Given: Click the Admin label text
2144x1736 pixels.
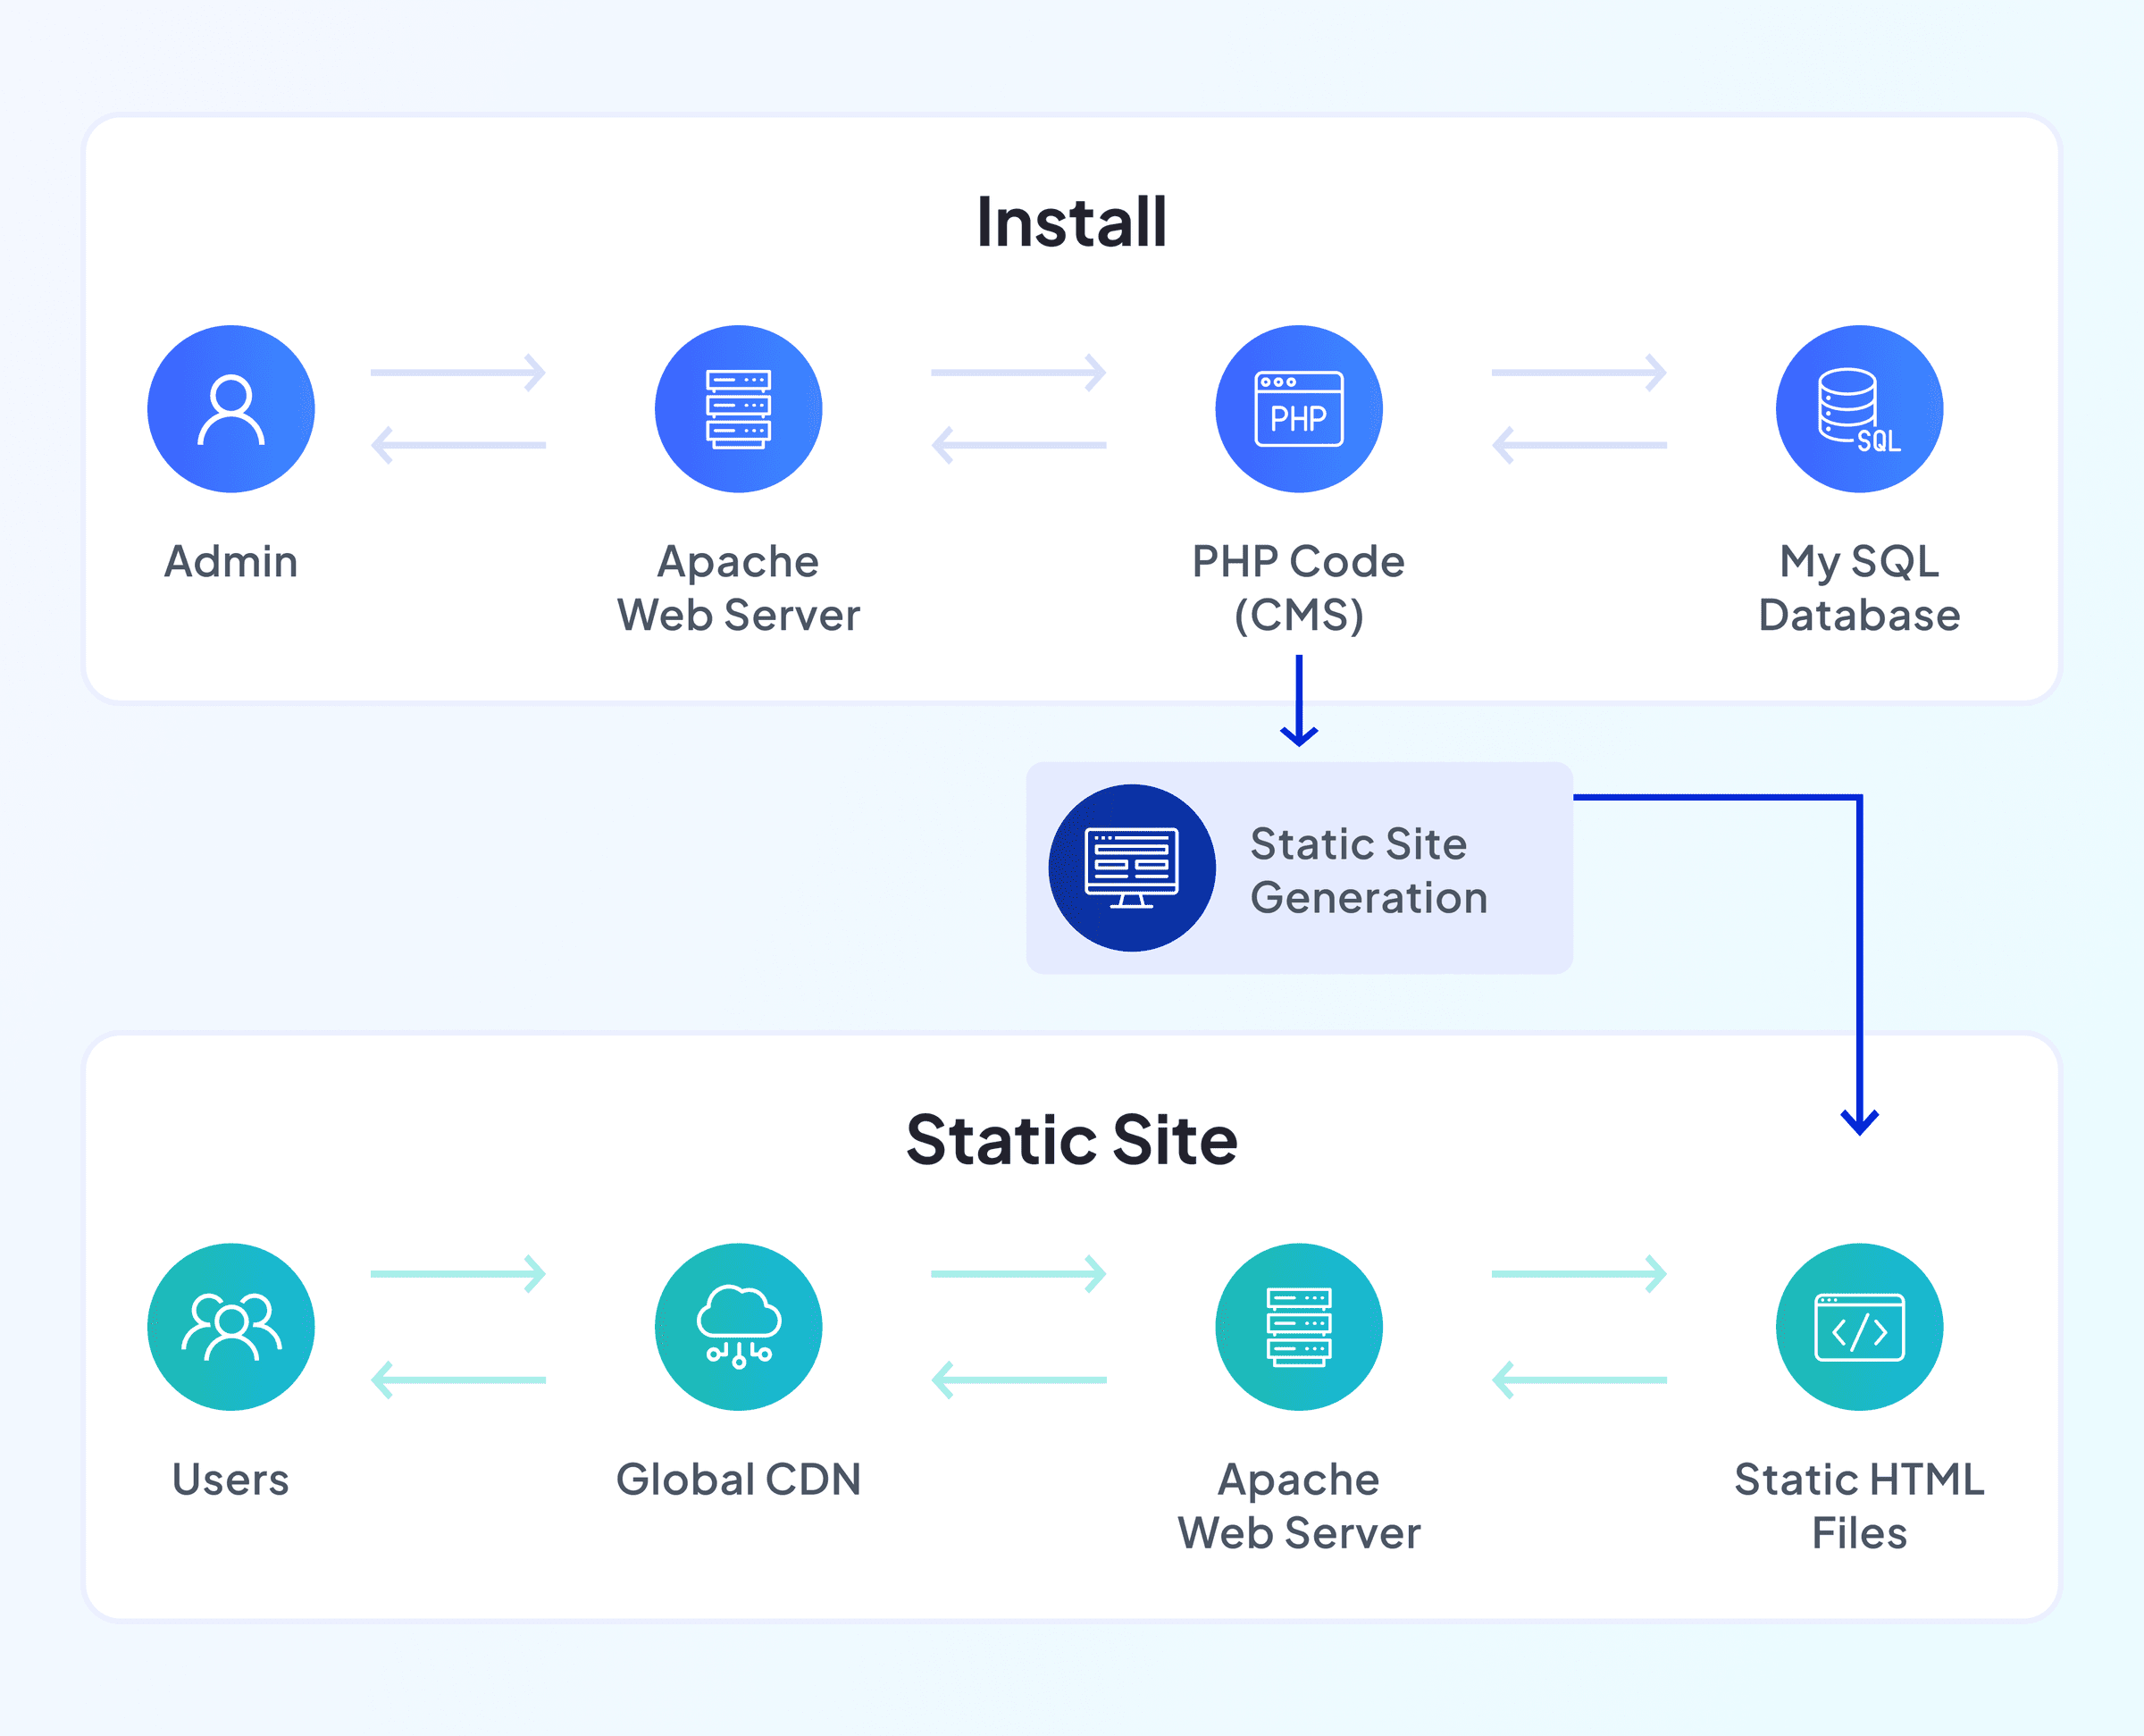Looking at the screenshot, I should click(x=230, y=561).
